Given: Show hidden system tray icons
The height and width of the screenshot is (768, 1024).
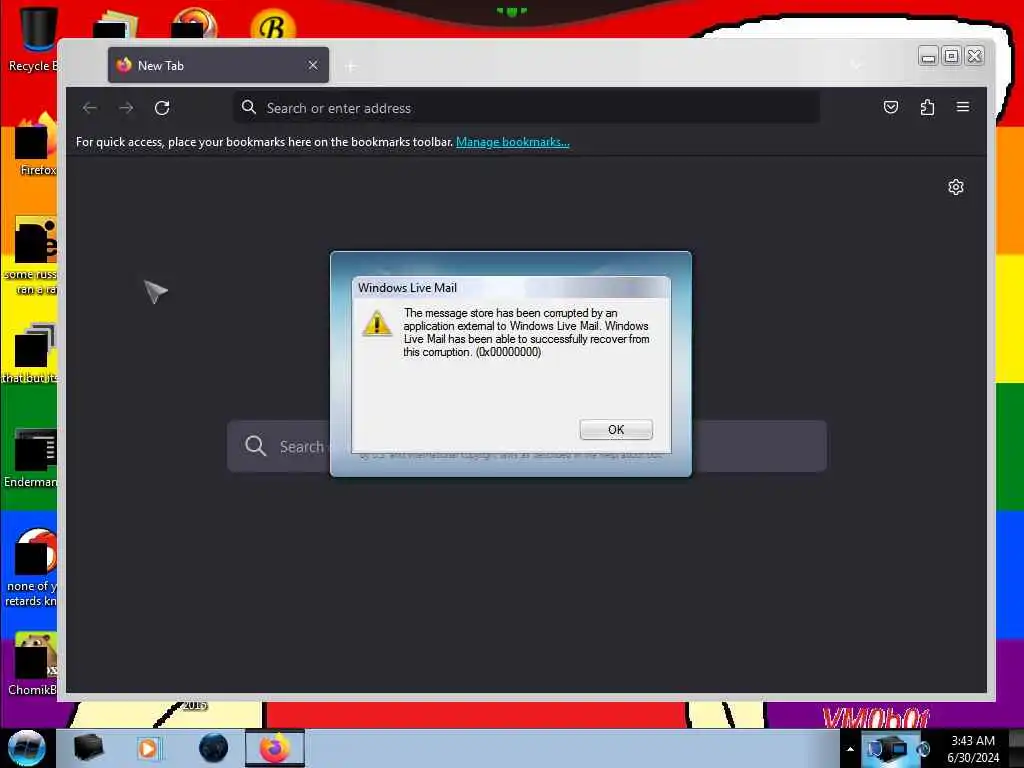Looking at the screenshot, I should tap(850, 749).
